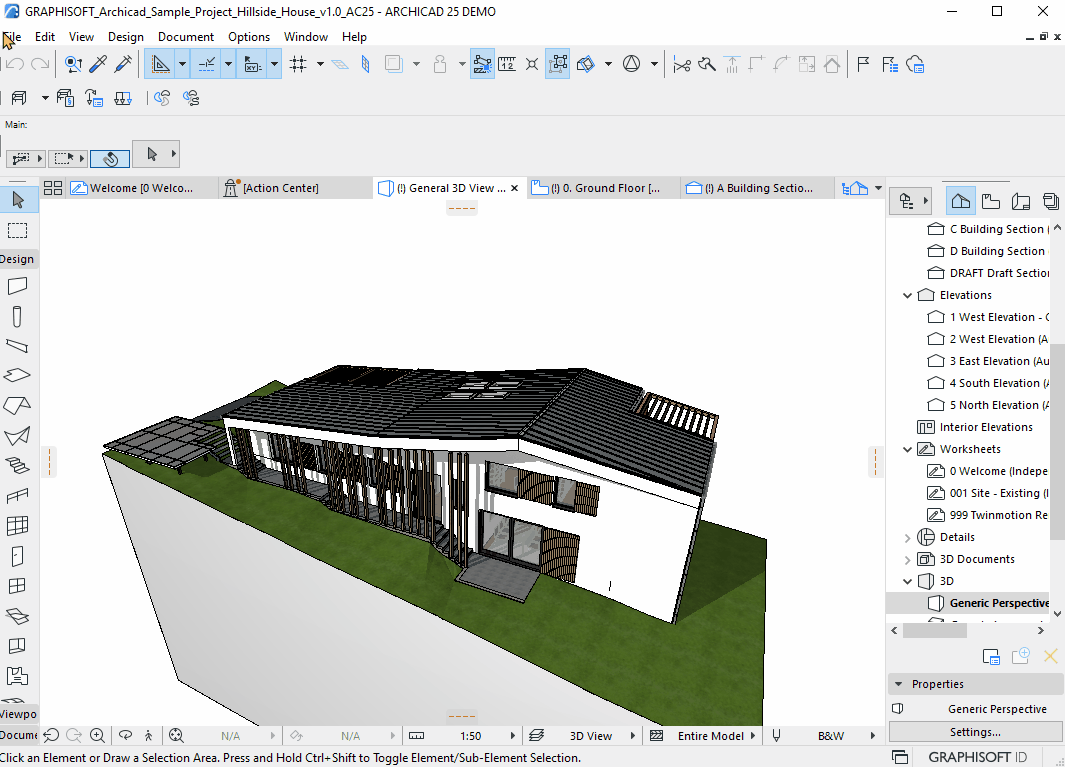
Task: Click the Inject Parameters syringe icon
Action: click(124, 64)
